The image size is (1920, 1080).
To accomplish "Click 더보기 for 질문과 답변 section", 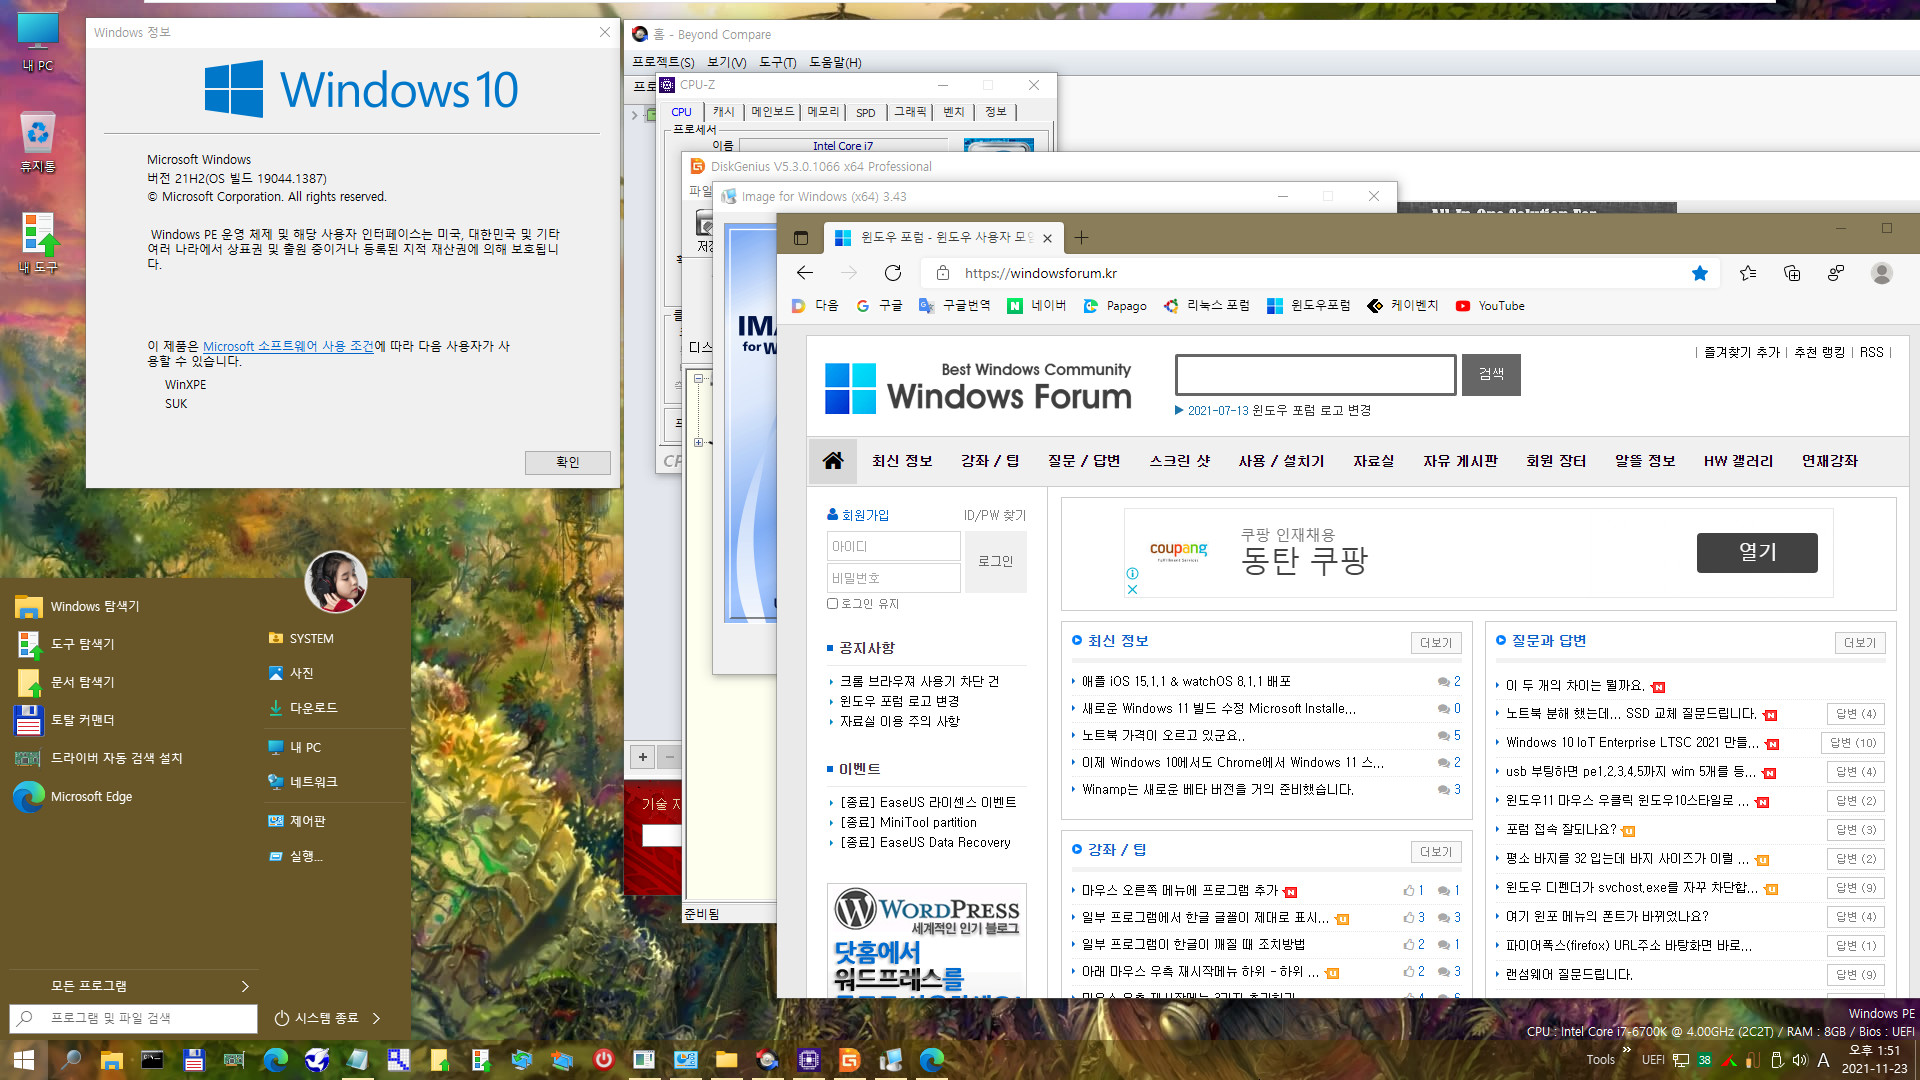I will pos(1859,643).
